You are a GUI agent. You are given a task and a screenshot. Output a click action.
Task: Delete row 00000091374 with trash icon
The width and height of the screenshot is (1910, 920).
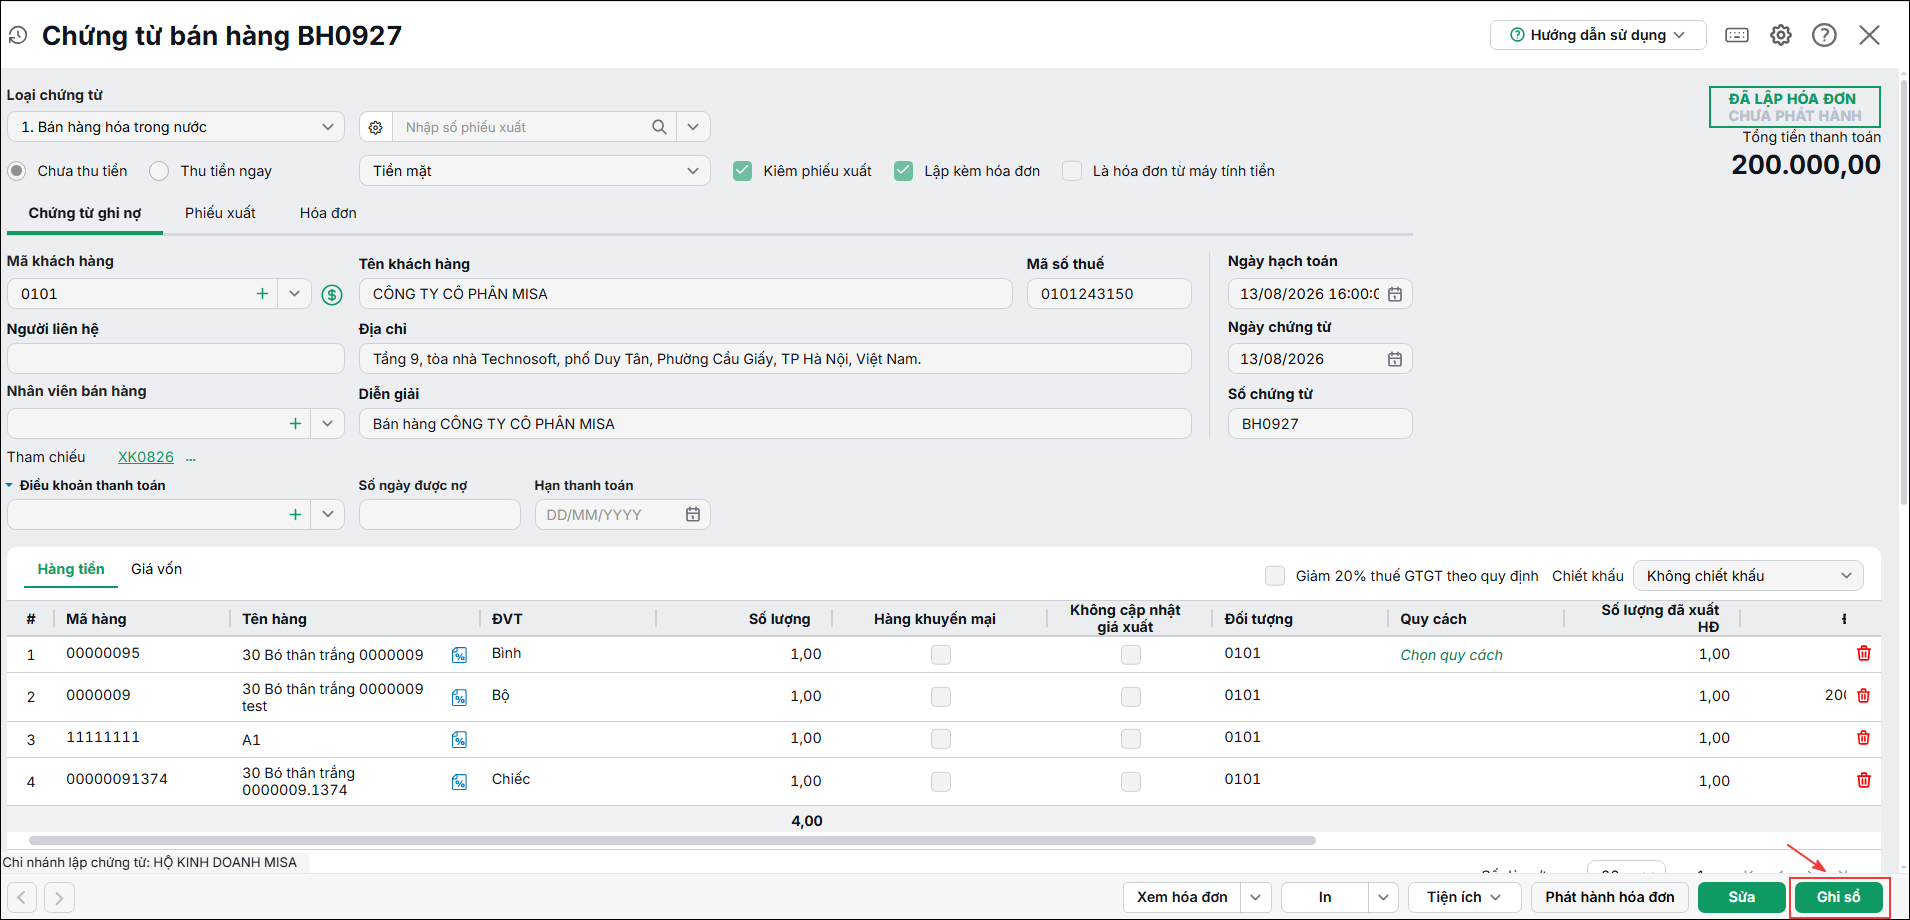click(x=1864, y=780)
